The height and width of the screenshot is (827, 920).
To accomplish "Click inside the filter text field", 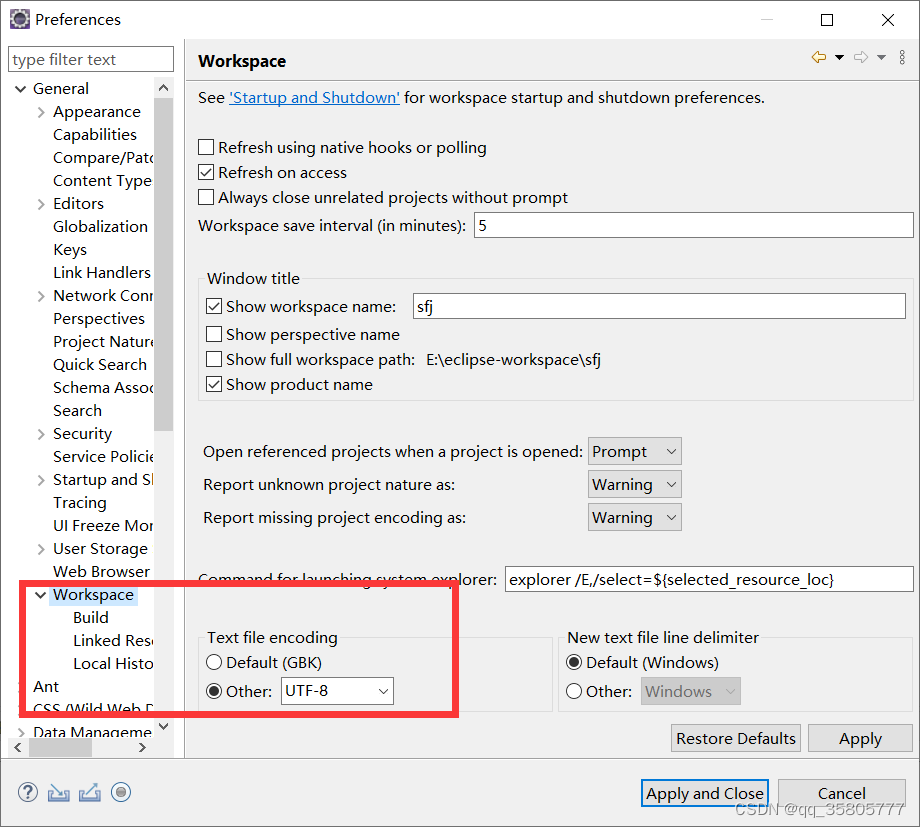I will tap(90, 59).
